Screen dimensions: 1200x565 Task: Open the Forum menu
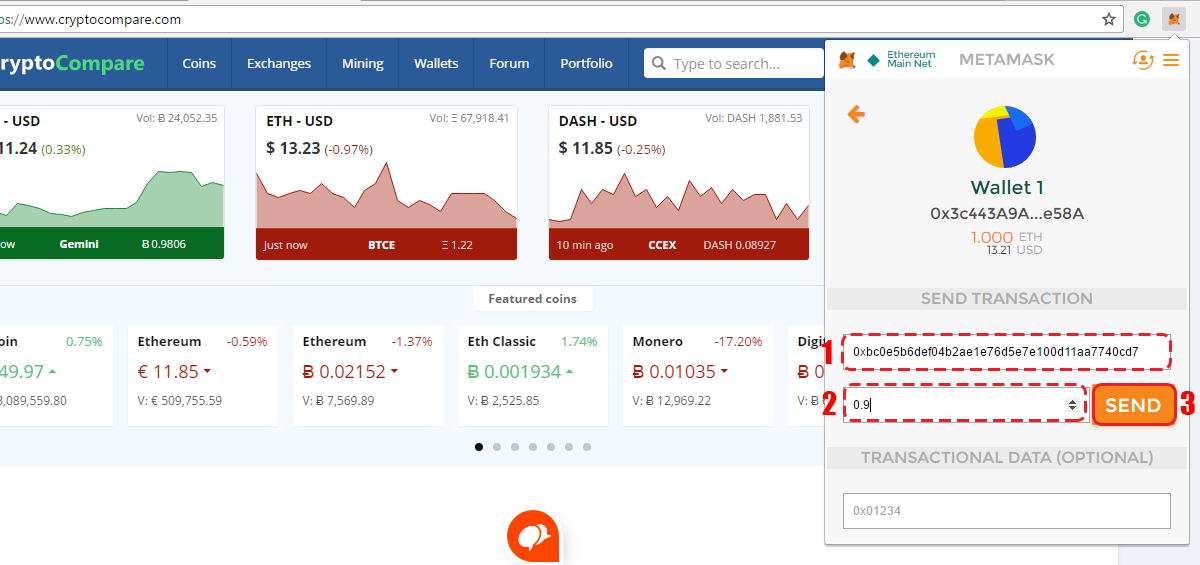509,63
